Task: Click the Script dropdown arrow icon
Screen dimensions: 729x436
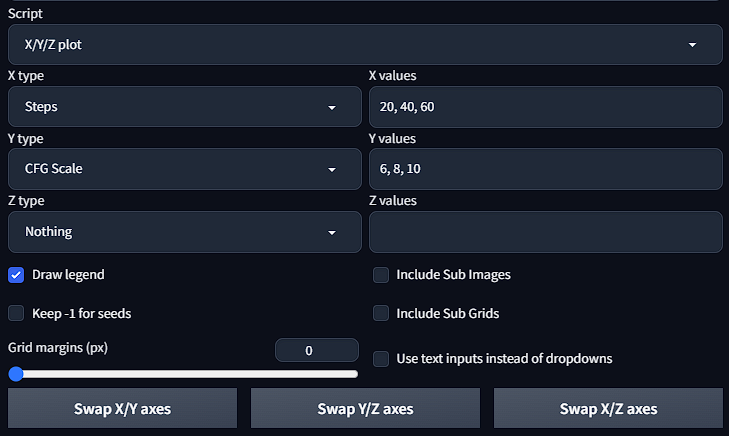Action: tap(693, 45)
